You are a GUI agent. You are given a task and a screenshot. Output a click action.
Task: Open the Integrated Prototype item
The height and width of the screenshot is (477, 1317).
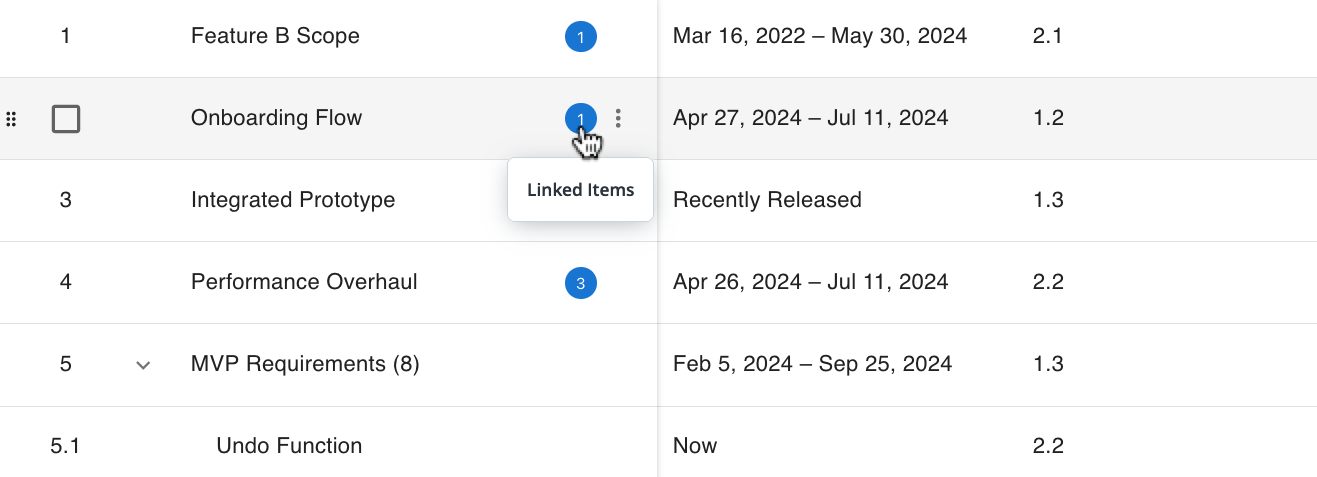pos(293,201)
